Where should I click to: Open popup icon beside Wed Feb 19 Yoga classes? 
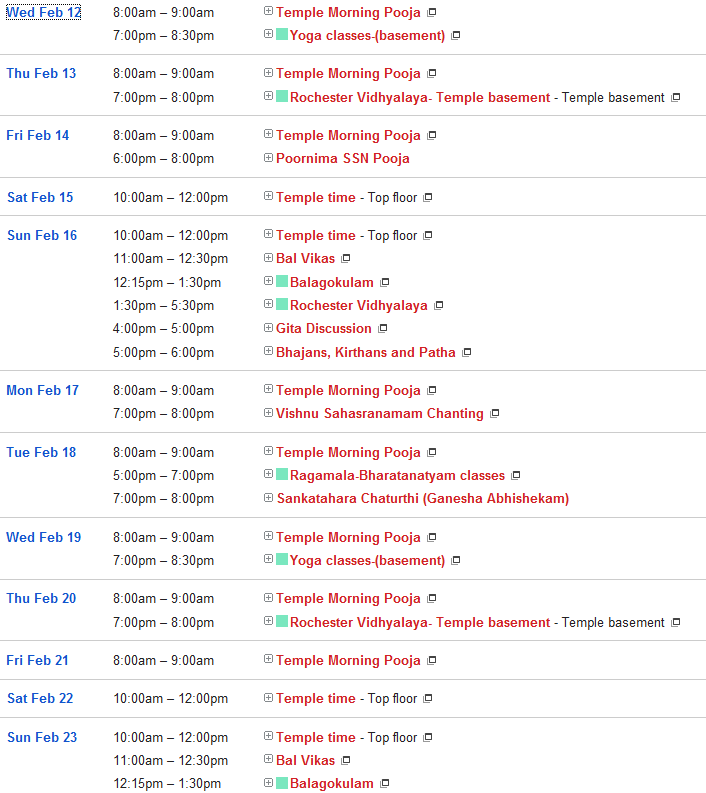tap(456, 561)
